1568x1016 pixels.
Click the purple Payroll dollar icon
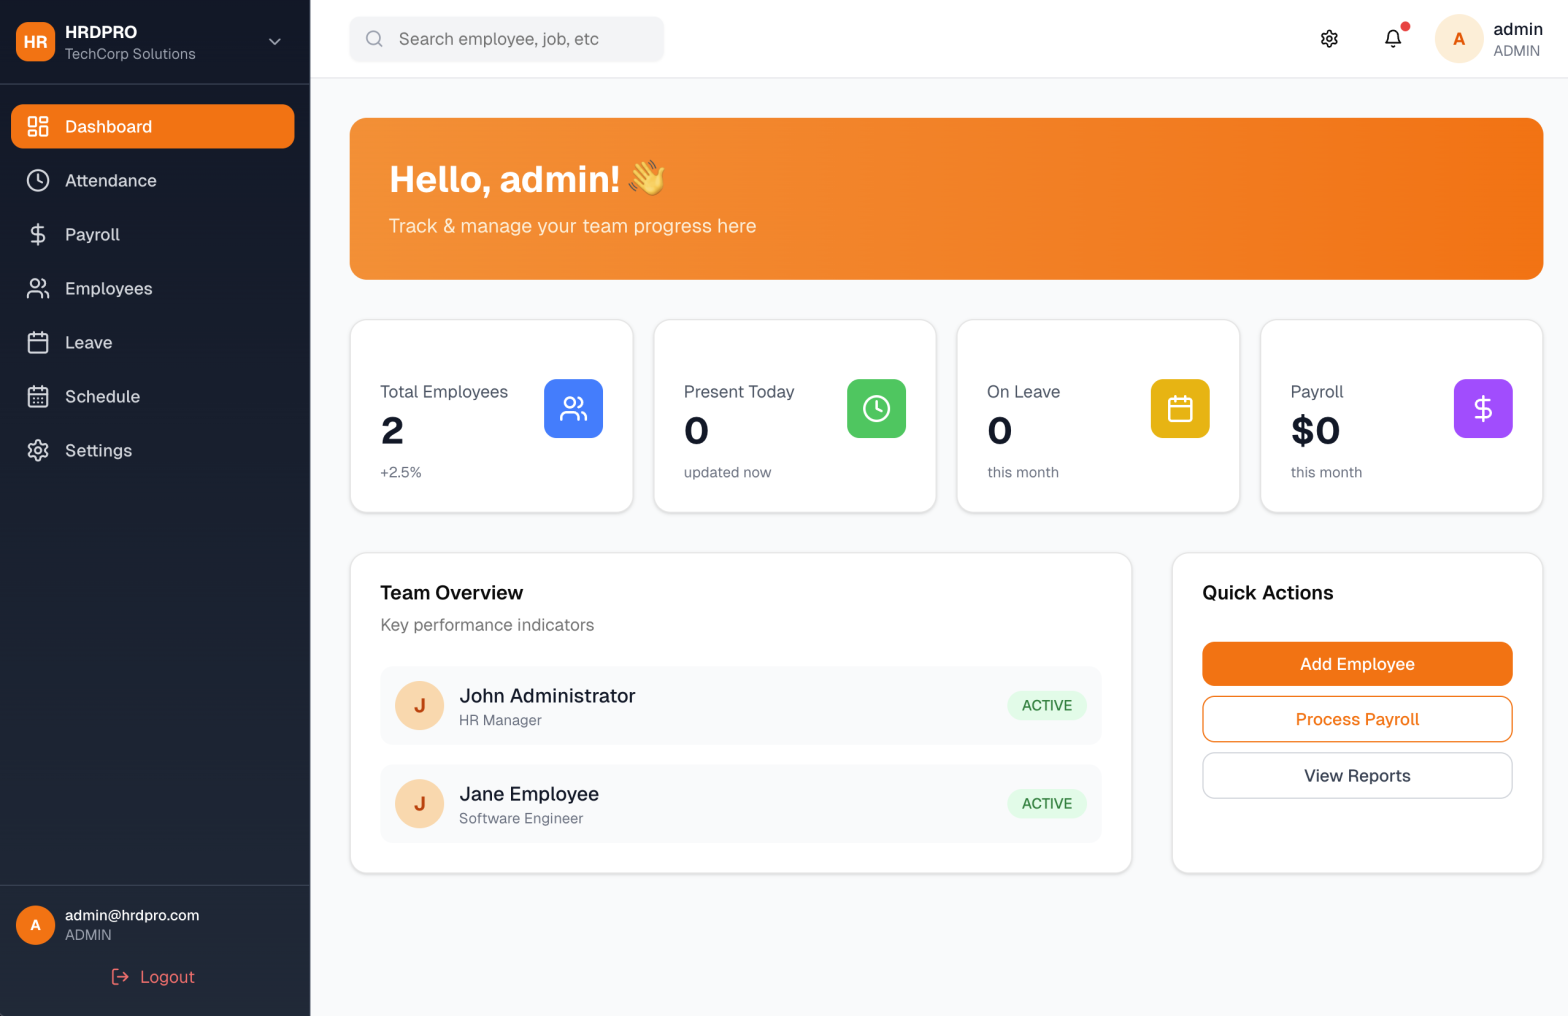pos(1482,408)
